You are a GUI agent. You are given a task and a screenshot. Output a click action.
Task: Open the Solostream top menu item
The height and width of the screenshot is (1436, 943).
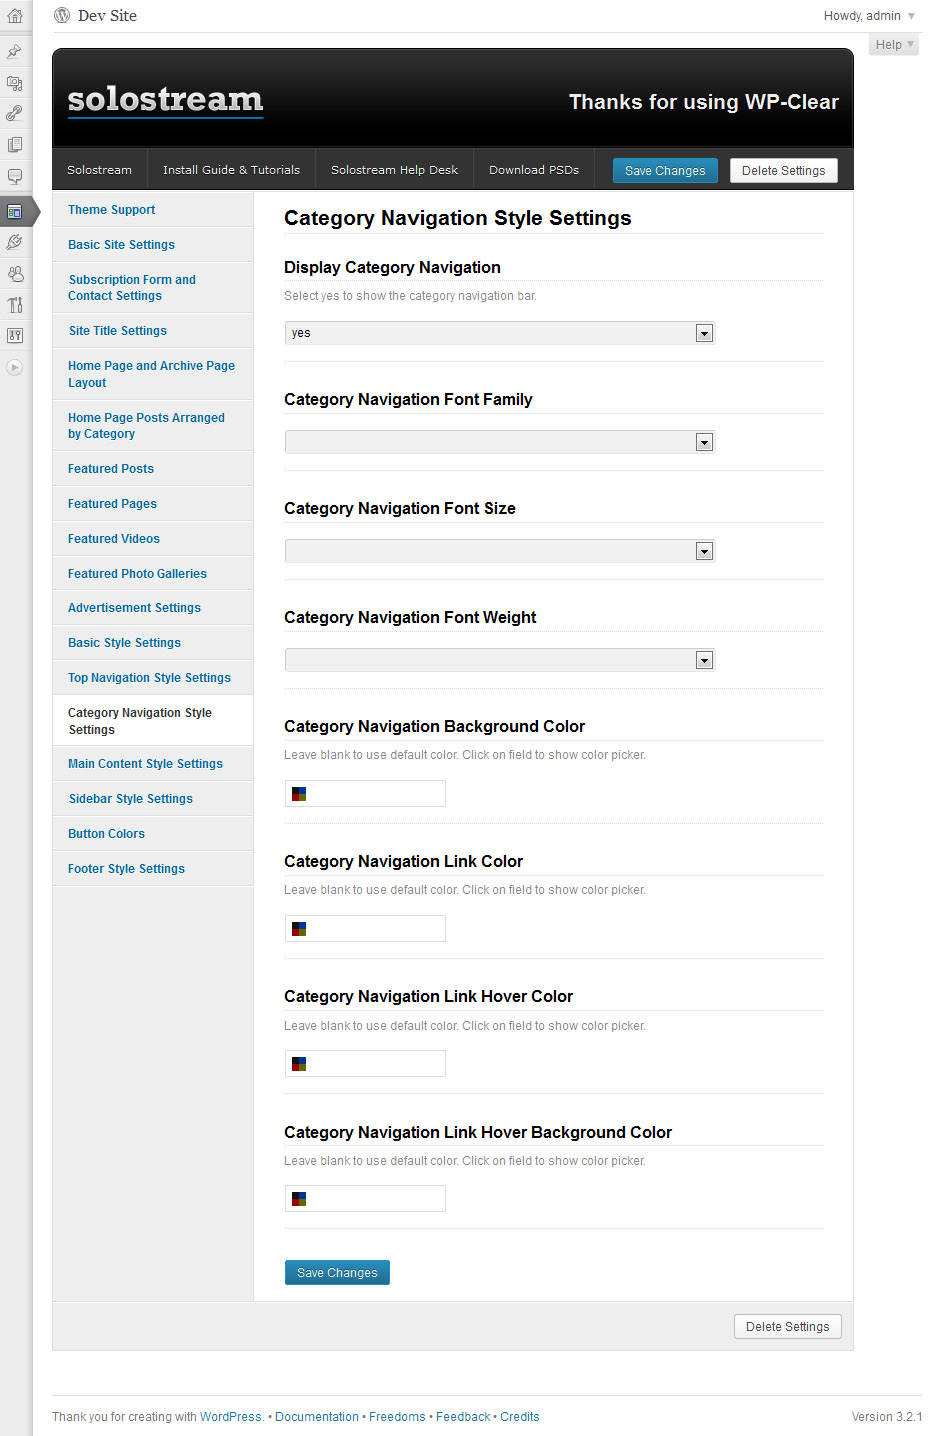point(99,170)
